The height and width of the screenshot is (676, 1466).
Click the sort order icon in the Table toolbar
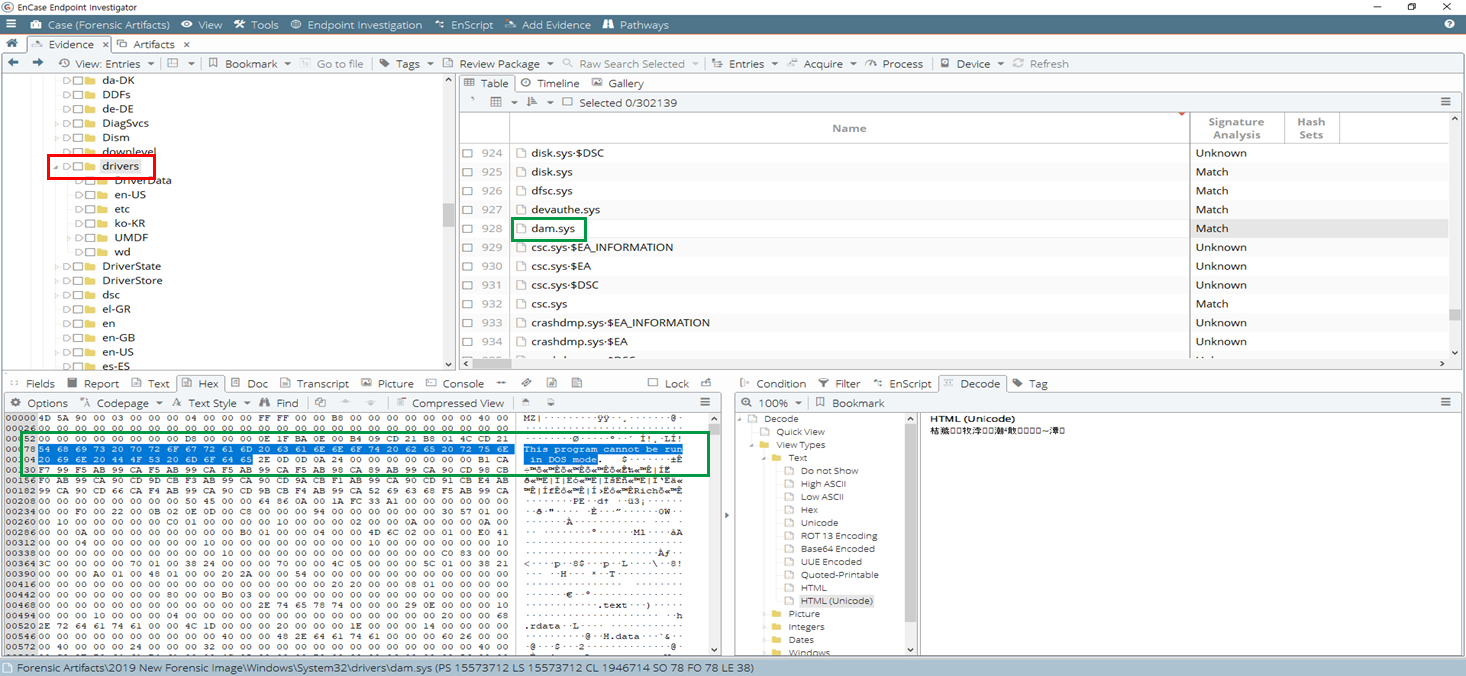pos(532,102)
